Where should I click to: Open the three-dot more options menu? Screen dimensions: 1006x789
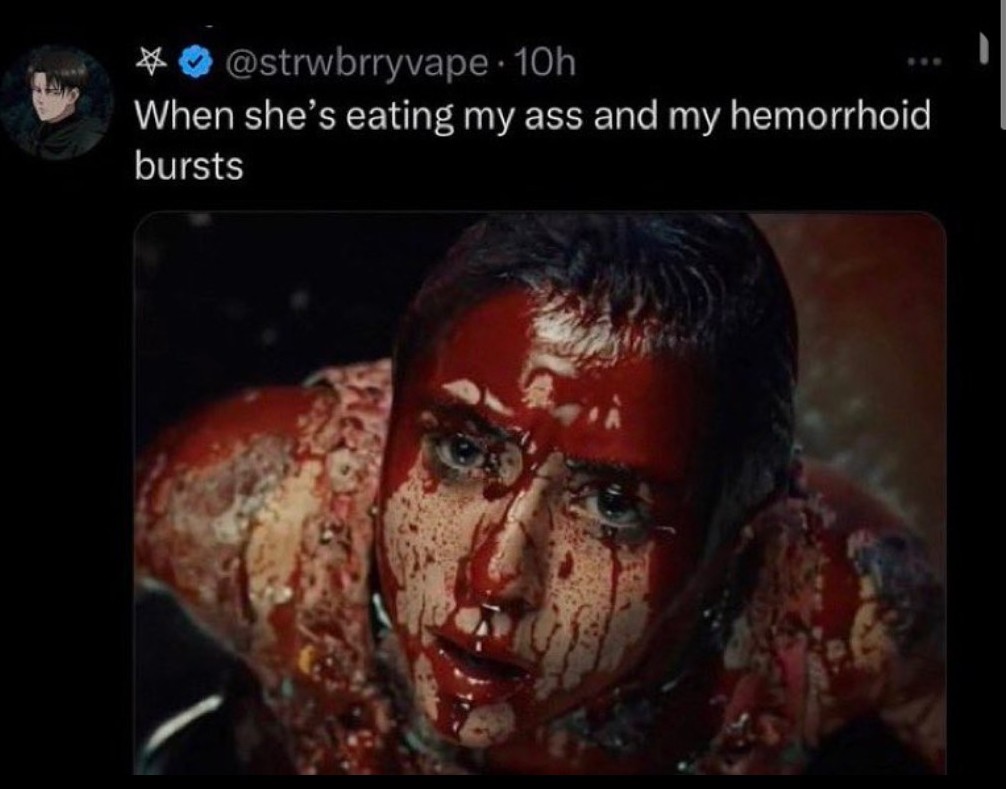click(920, 63)
